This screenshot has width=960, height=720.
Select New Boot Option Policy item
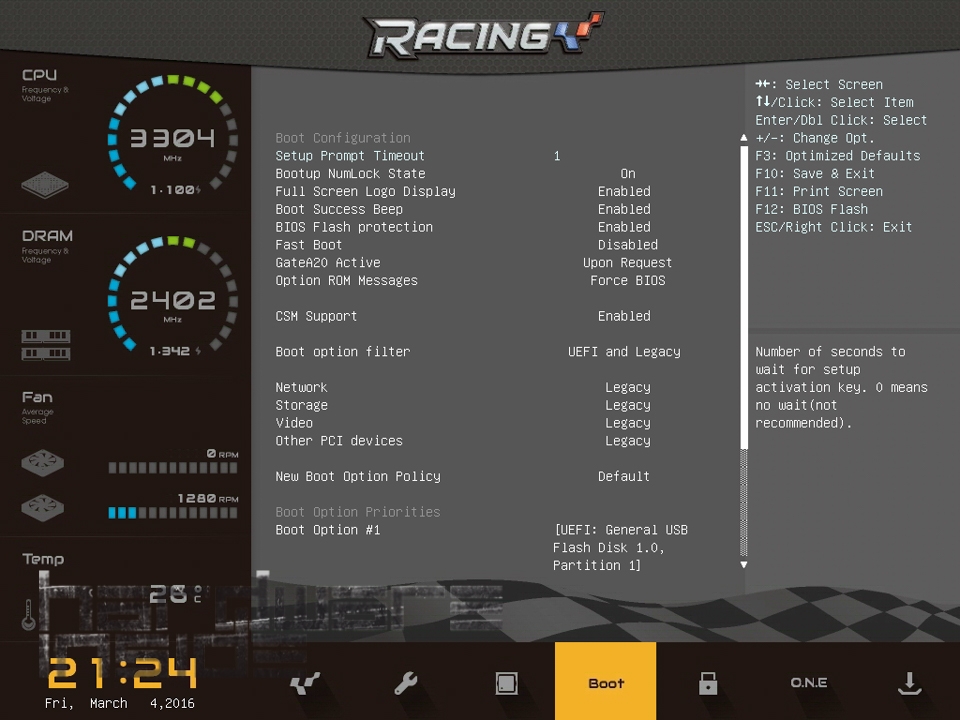click(357, 477)
